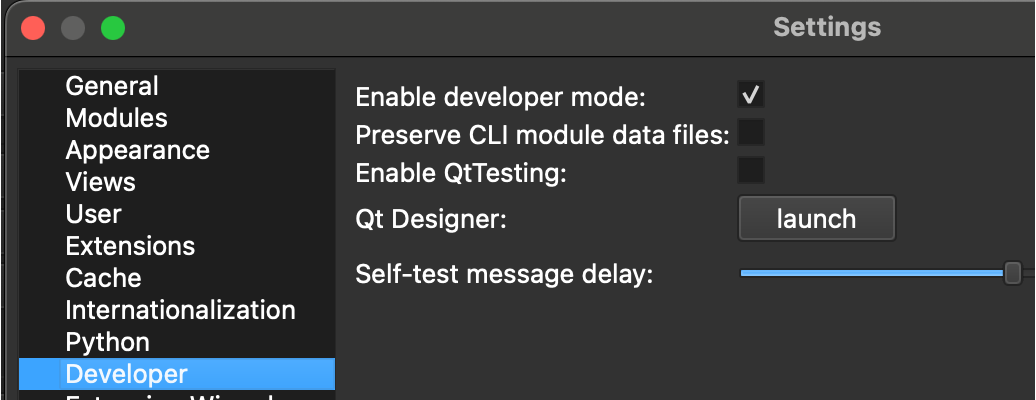The width and height of the screenshot is (1036, 400).
Task: Turn on the Enable QtTesting checkbox
Action: [751, 171]
